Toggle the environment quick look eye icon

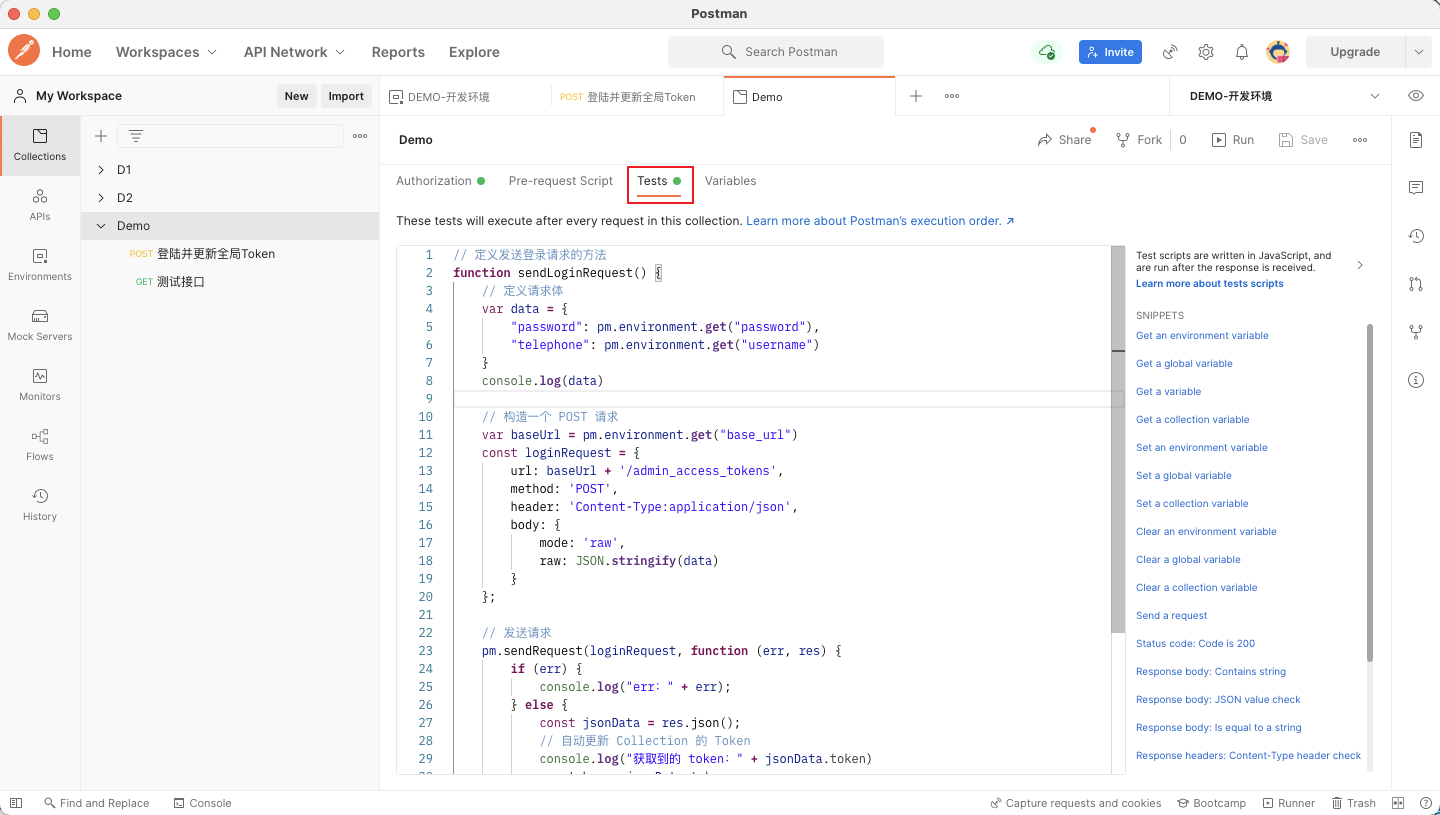coord(1415,96)
